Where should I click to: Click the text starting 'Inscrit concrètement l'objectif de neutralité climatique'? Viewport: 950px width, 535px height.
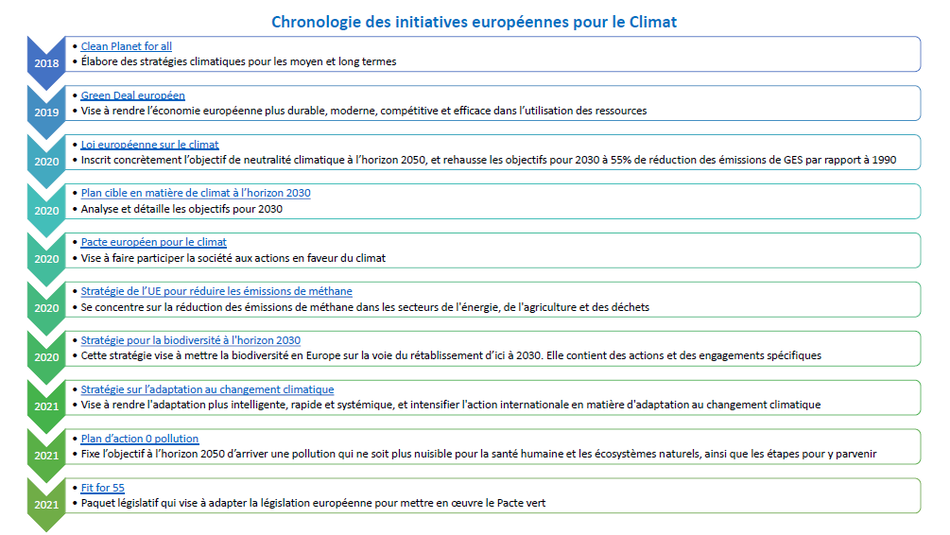488,159
